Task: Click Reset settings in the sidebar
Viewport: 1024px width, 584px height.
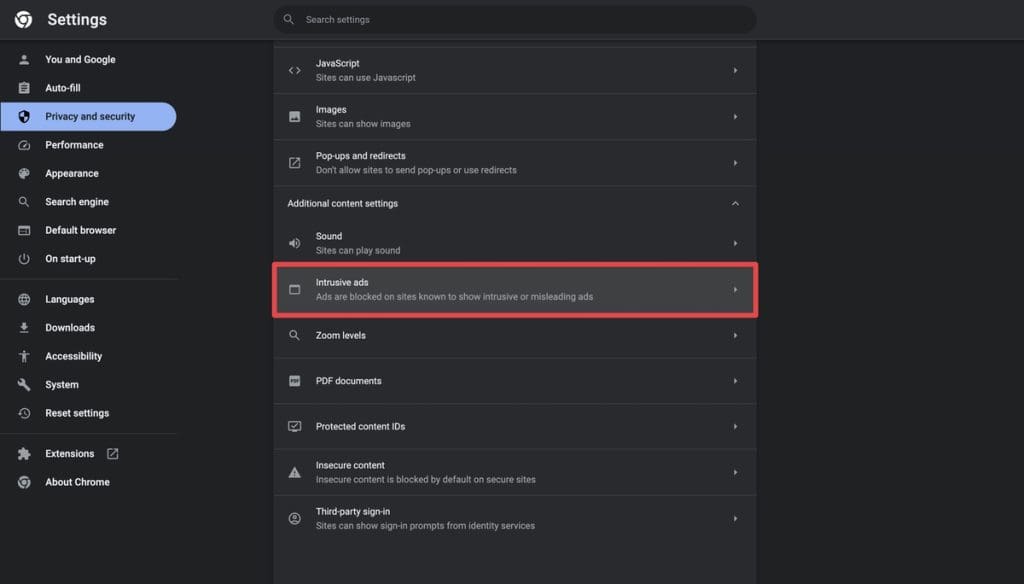Action: click(77, 413)
